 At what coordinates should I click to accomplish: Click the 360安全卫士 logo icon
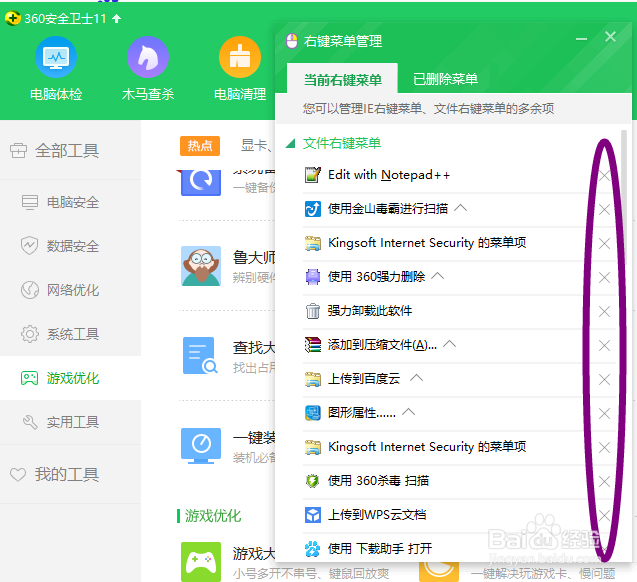click(13, 18)
